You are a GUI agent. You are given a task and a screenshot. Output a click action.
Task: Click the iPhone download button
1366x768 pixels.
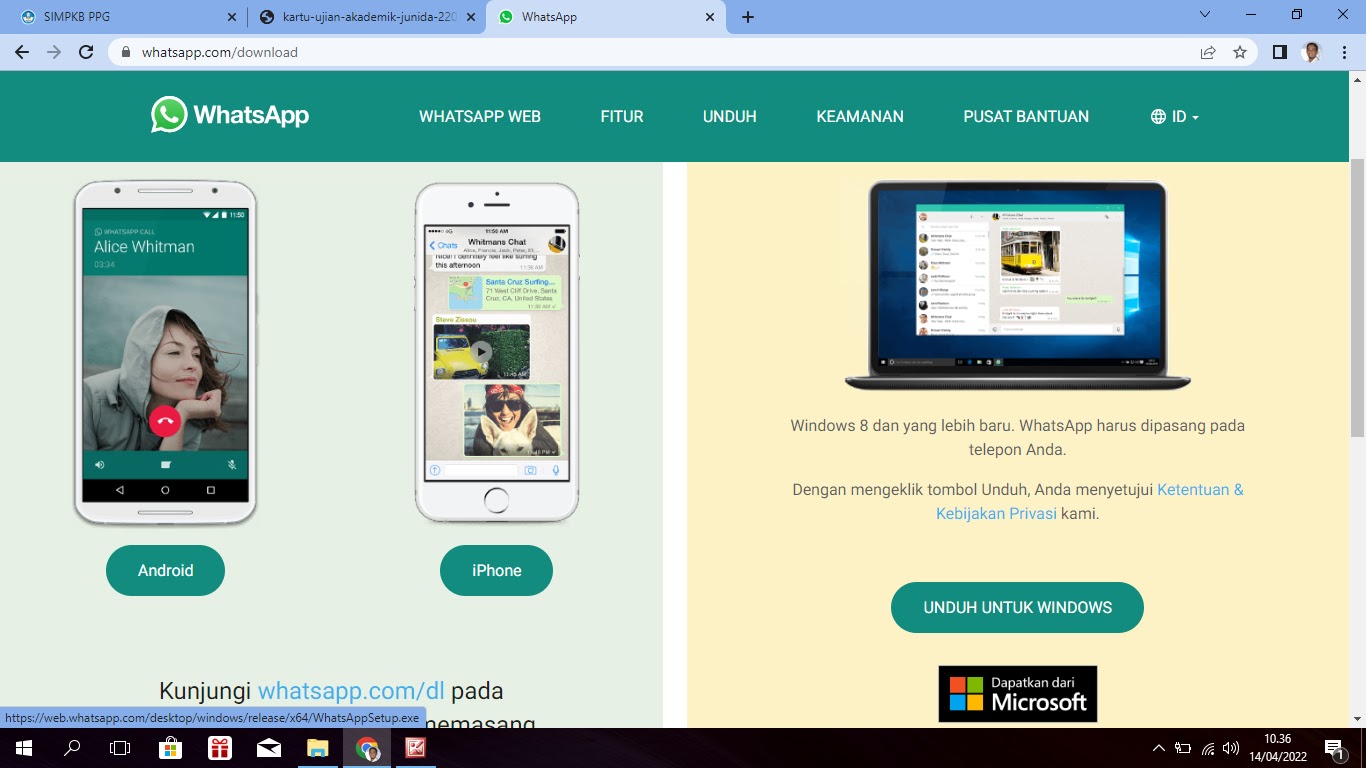pos(496,570)
